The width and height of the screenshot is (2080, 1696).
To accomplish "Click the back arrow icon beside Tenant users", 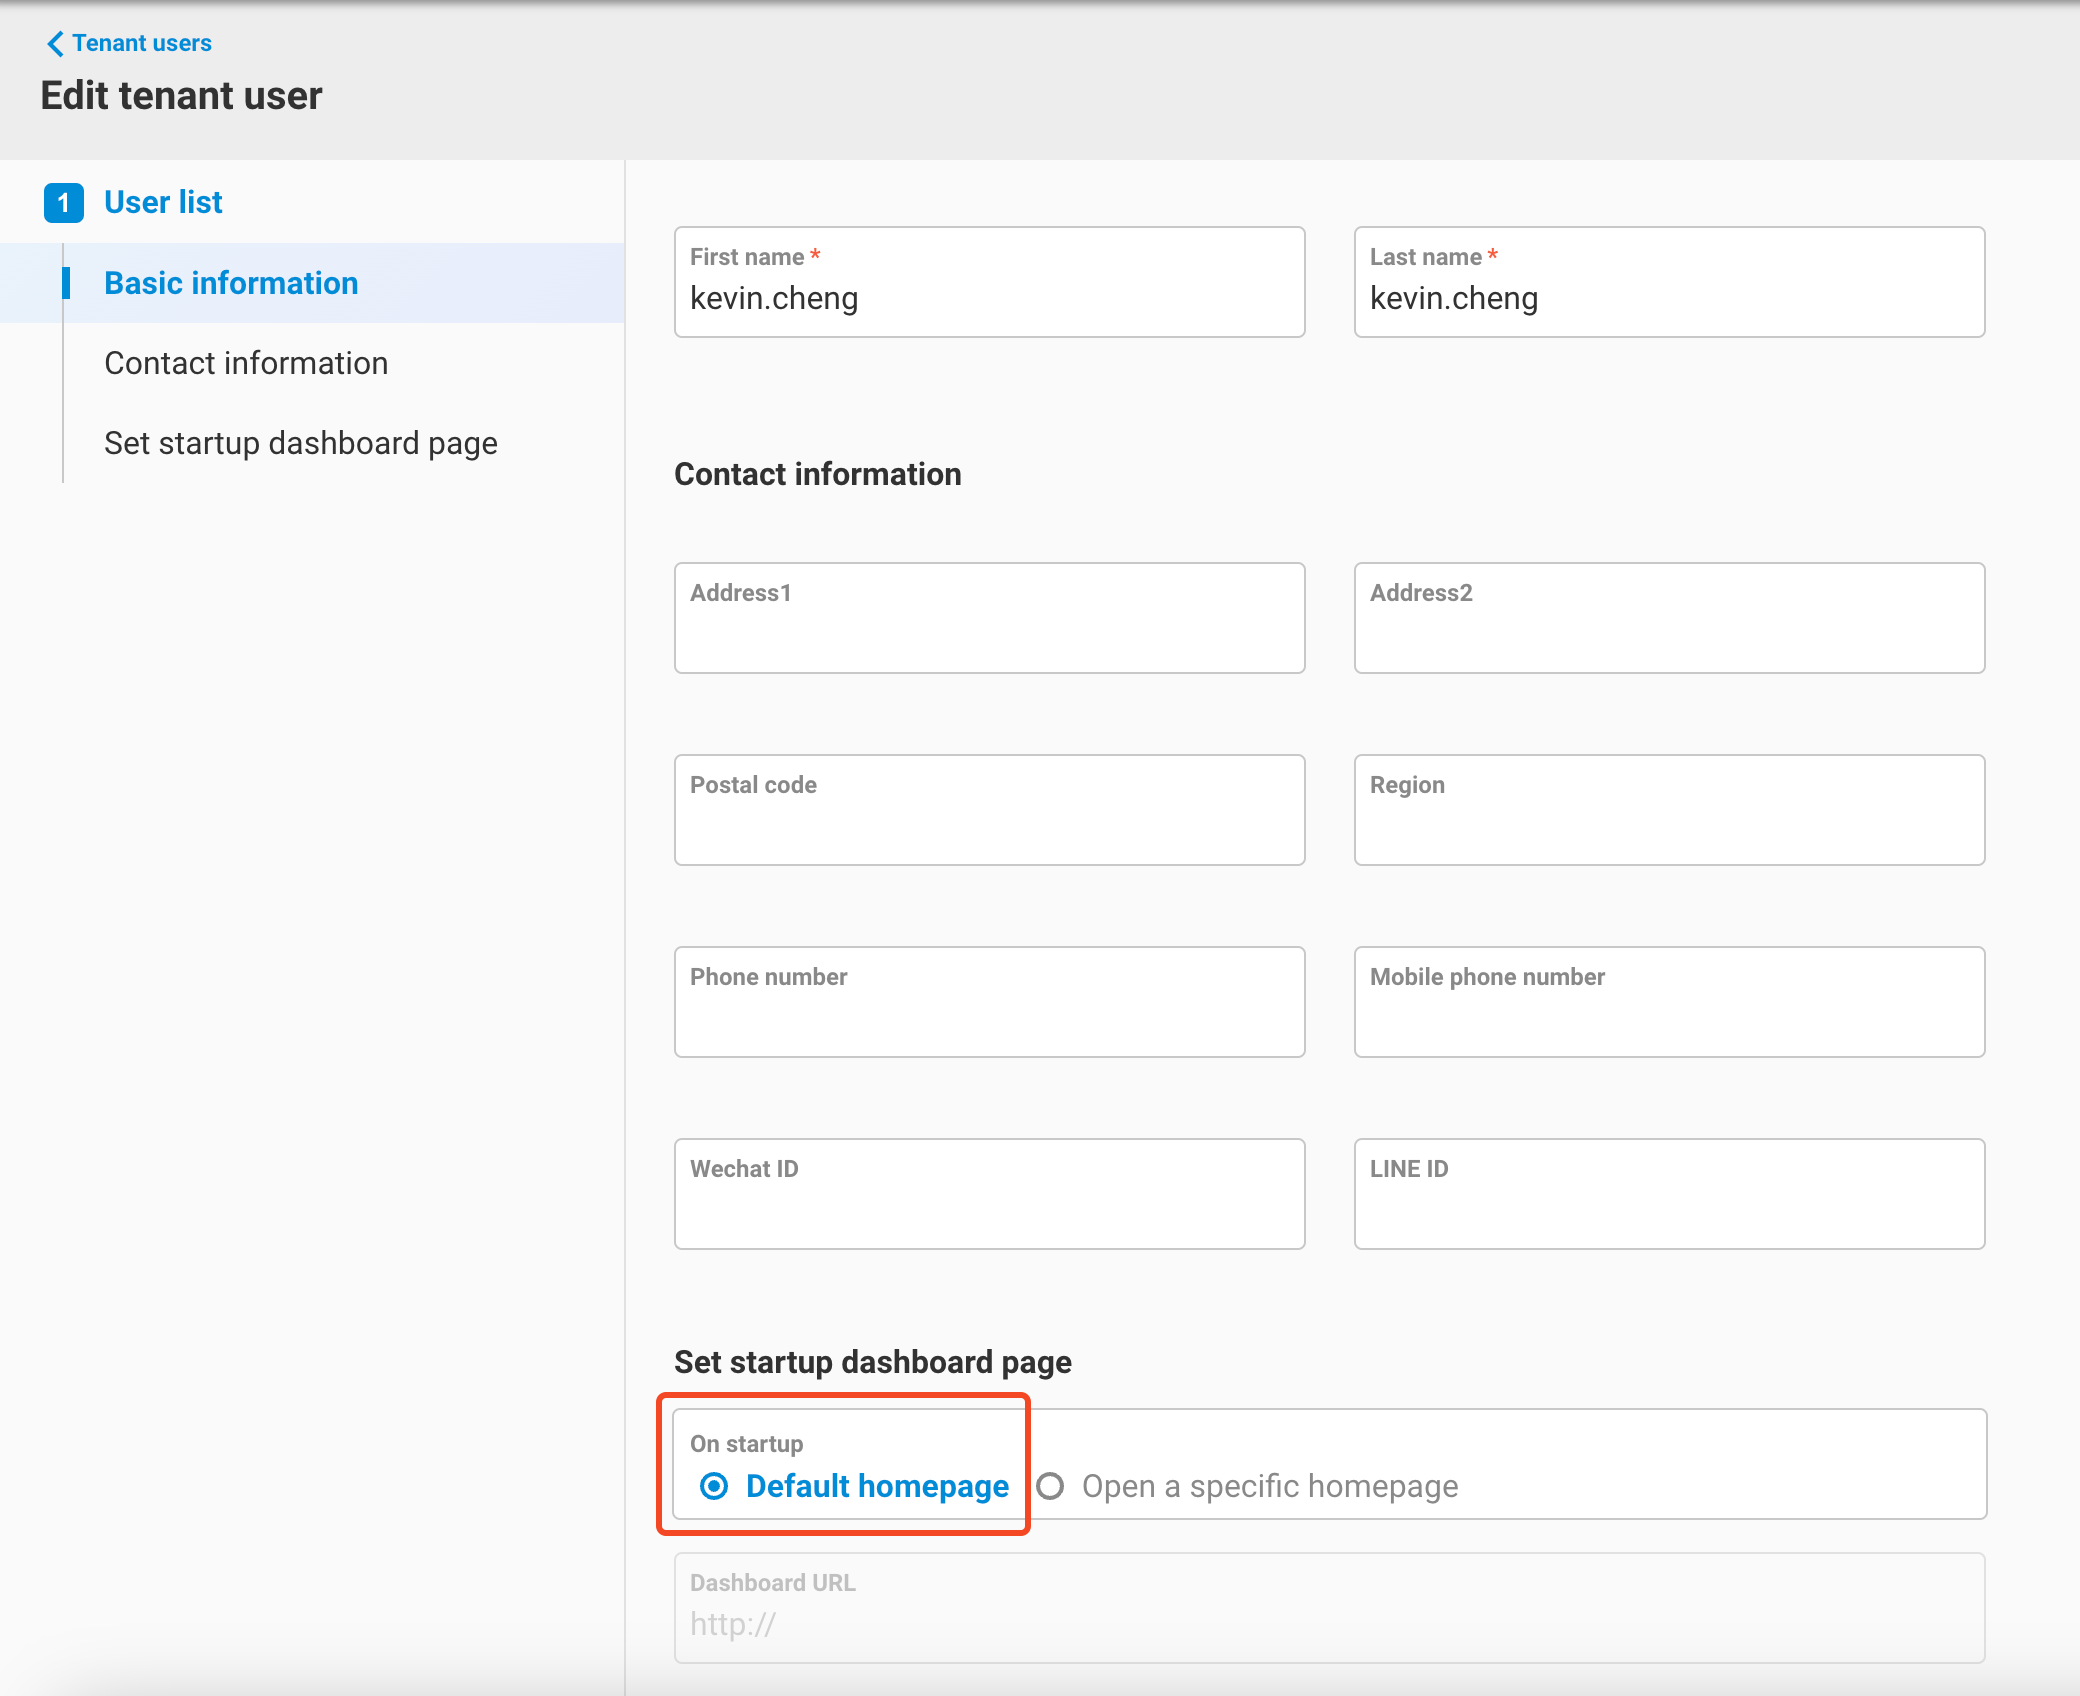I will (55, 43).
